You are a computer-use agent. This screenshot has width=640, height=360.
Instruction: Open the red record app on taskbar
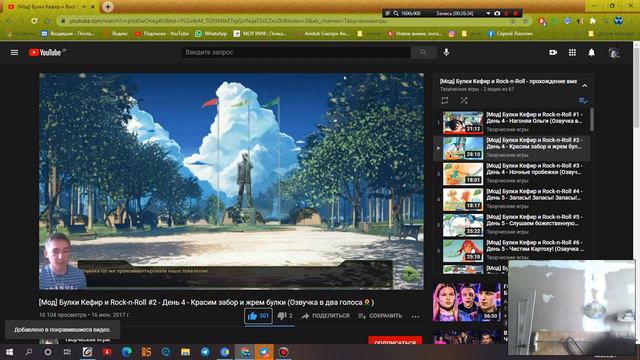click(x=283, y=352)
